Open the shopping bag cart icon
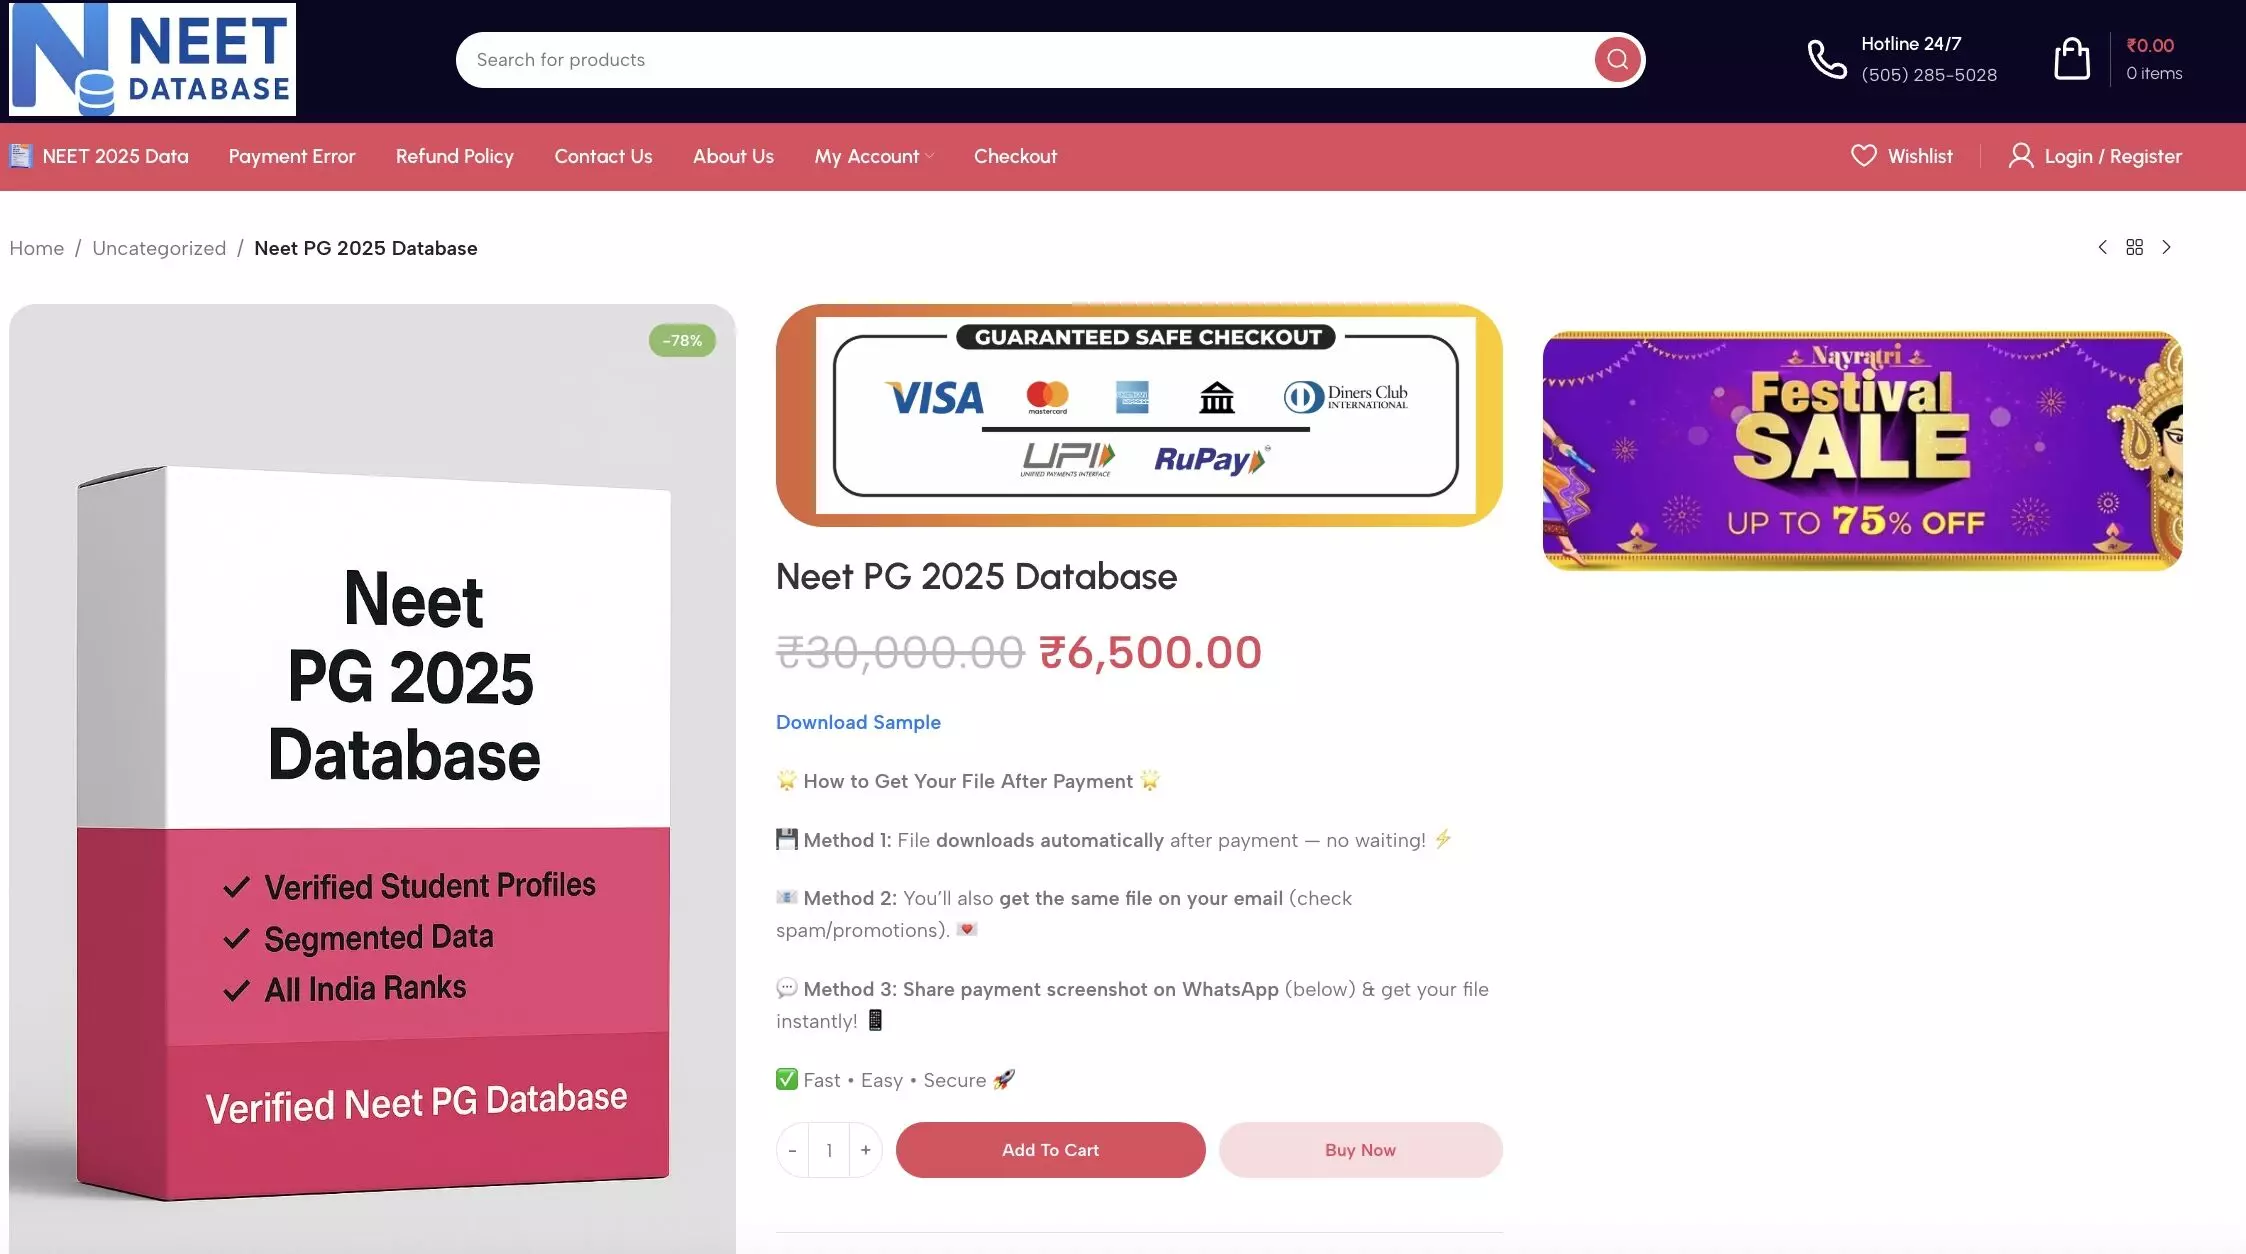Screen dimensions: 2246x1254 tap(2071, 59)
